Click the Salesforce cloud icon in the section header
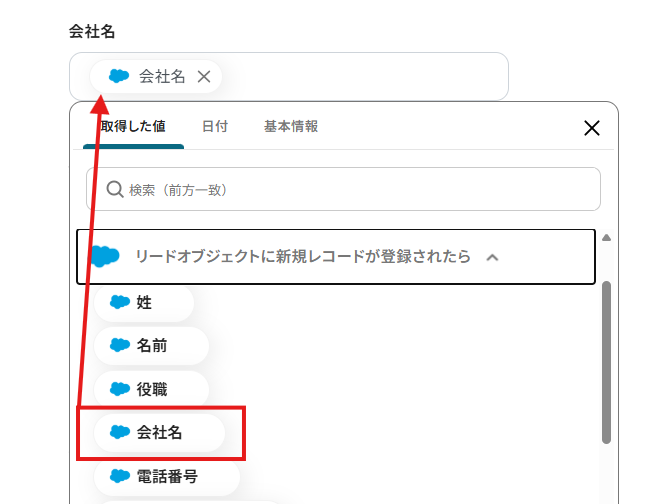Screen dimensions: 665x504 point(105,256)
